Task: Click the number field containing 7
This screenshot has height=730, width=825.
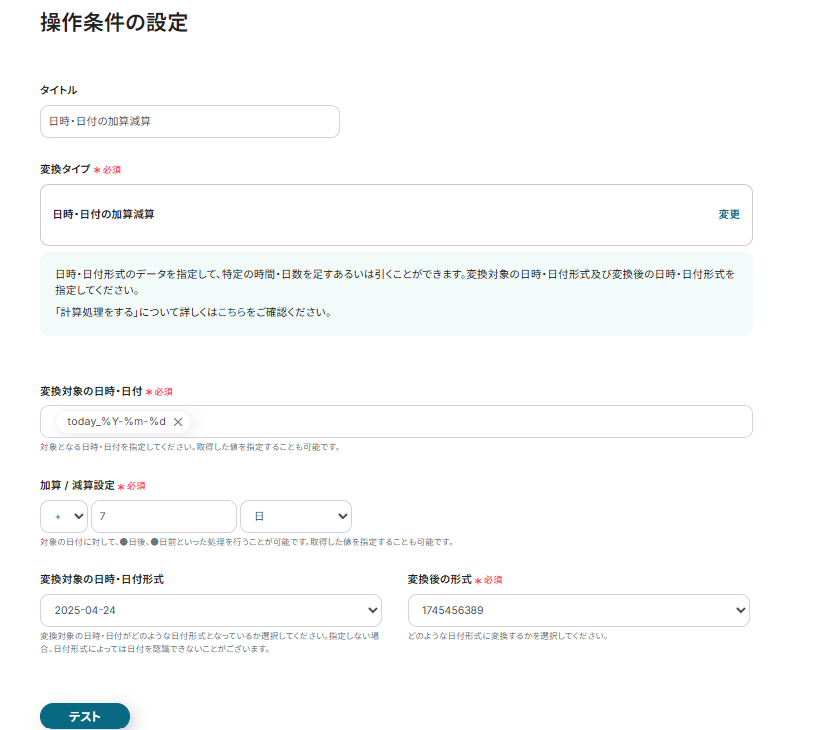Action: (x=163, y=516)
